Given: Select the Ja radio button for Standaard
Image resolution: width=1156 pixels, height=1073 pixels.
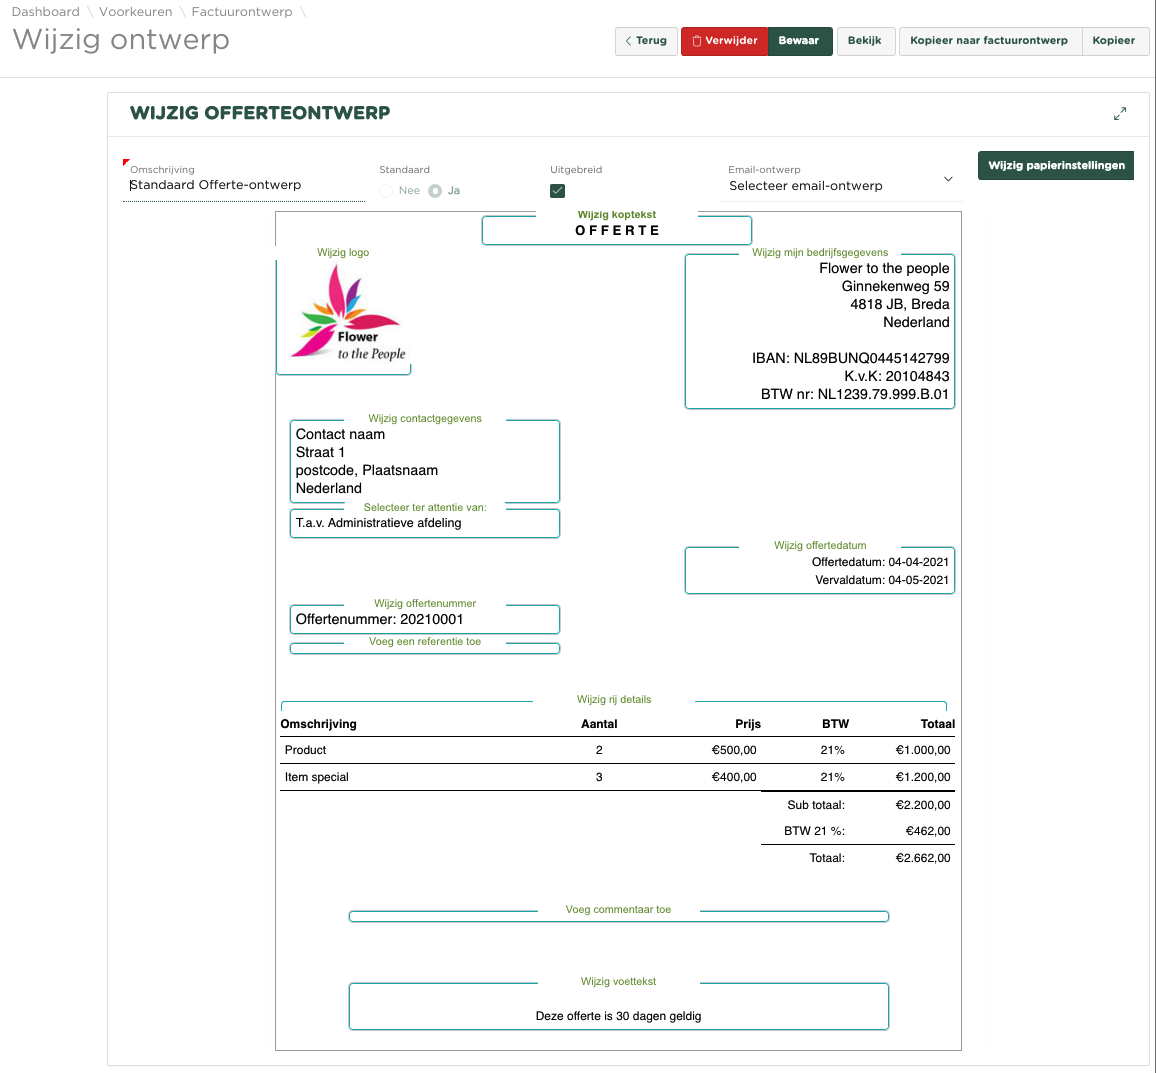Looking at the screenshot, I should pos(435,191).
